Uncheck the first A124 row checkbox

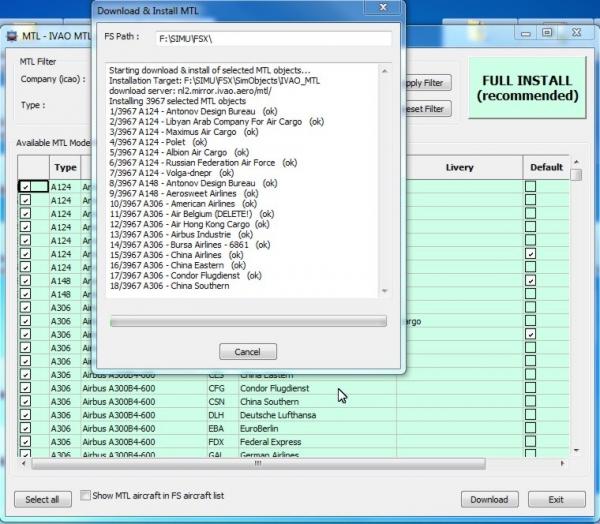(25, 186)
